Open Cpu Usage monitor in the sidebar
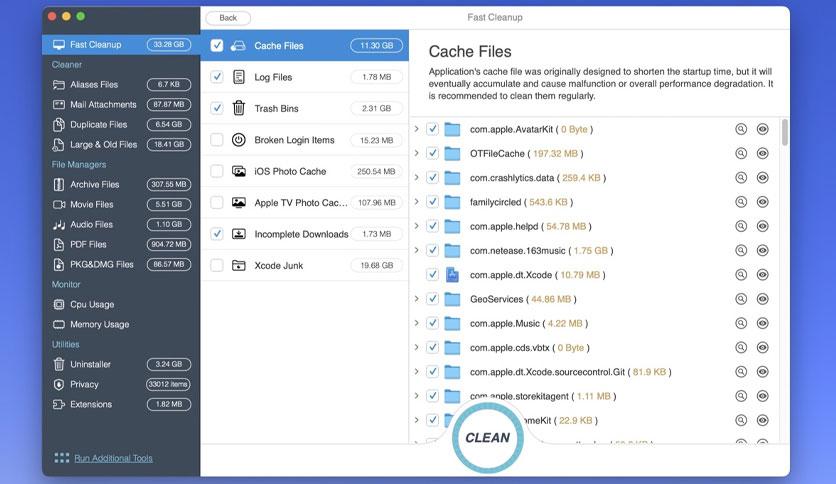 (121, 304)
